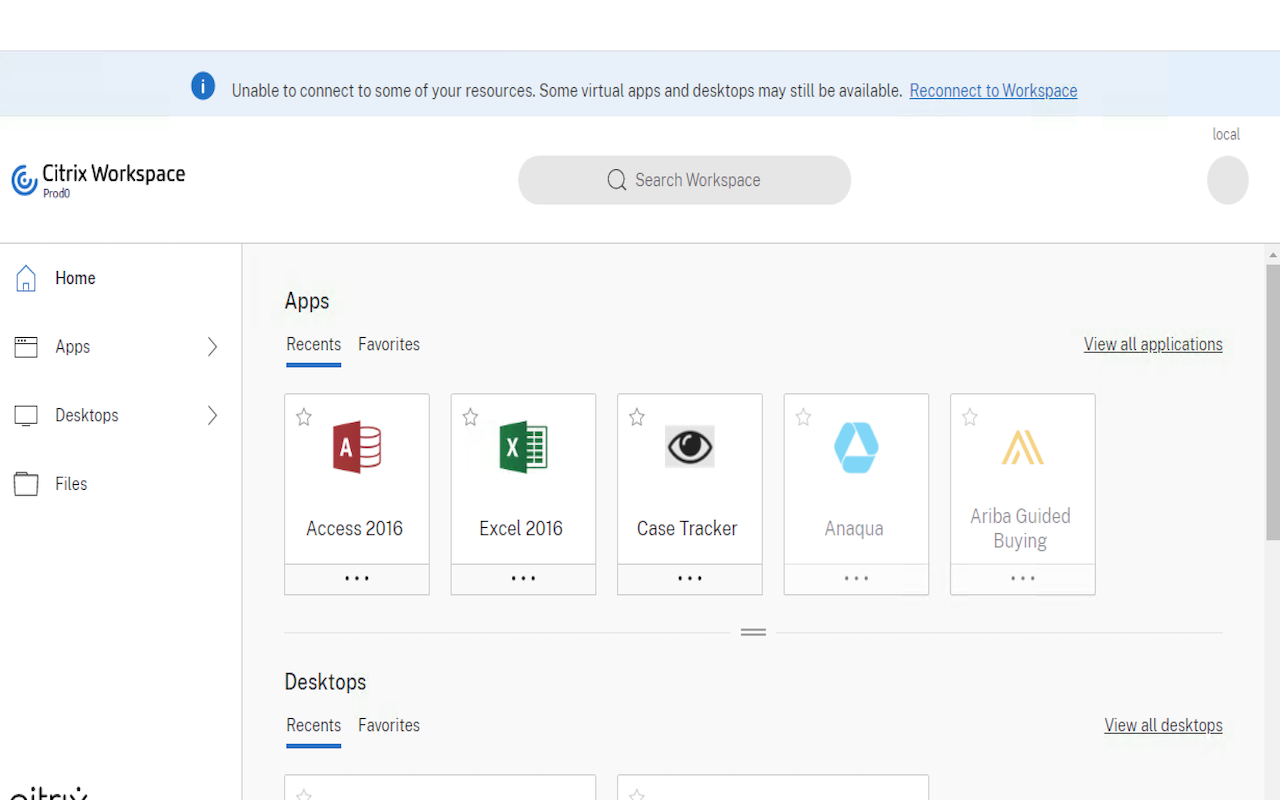The image size is (1280, 800).
Task: Open the user profile avatar
Action: [x=1227, y=180]
